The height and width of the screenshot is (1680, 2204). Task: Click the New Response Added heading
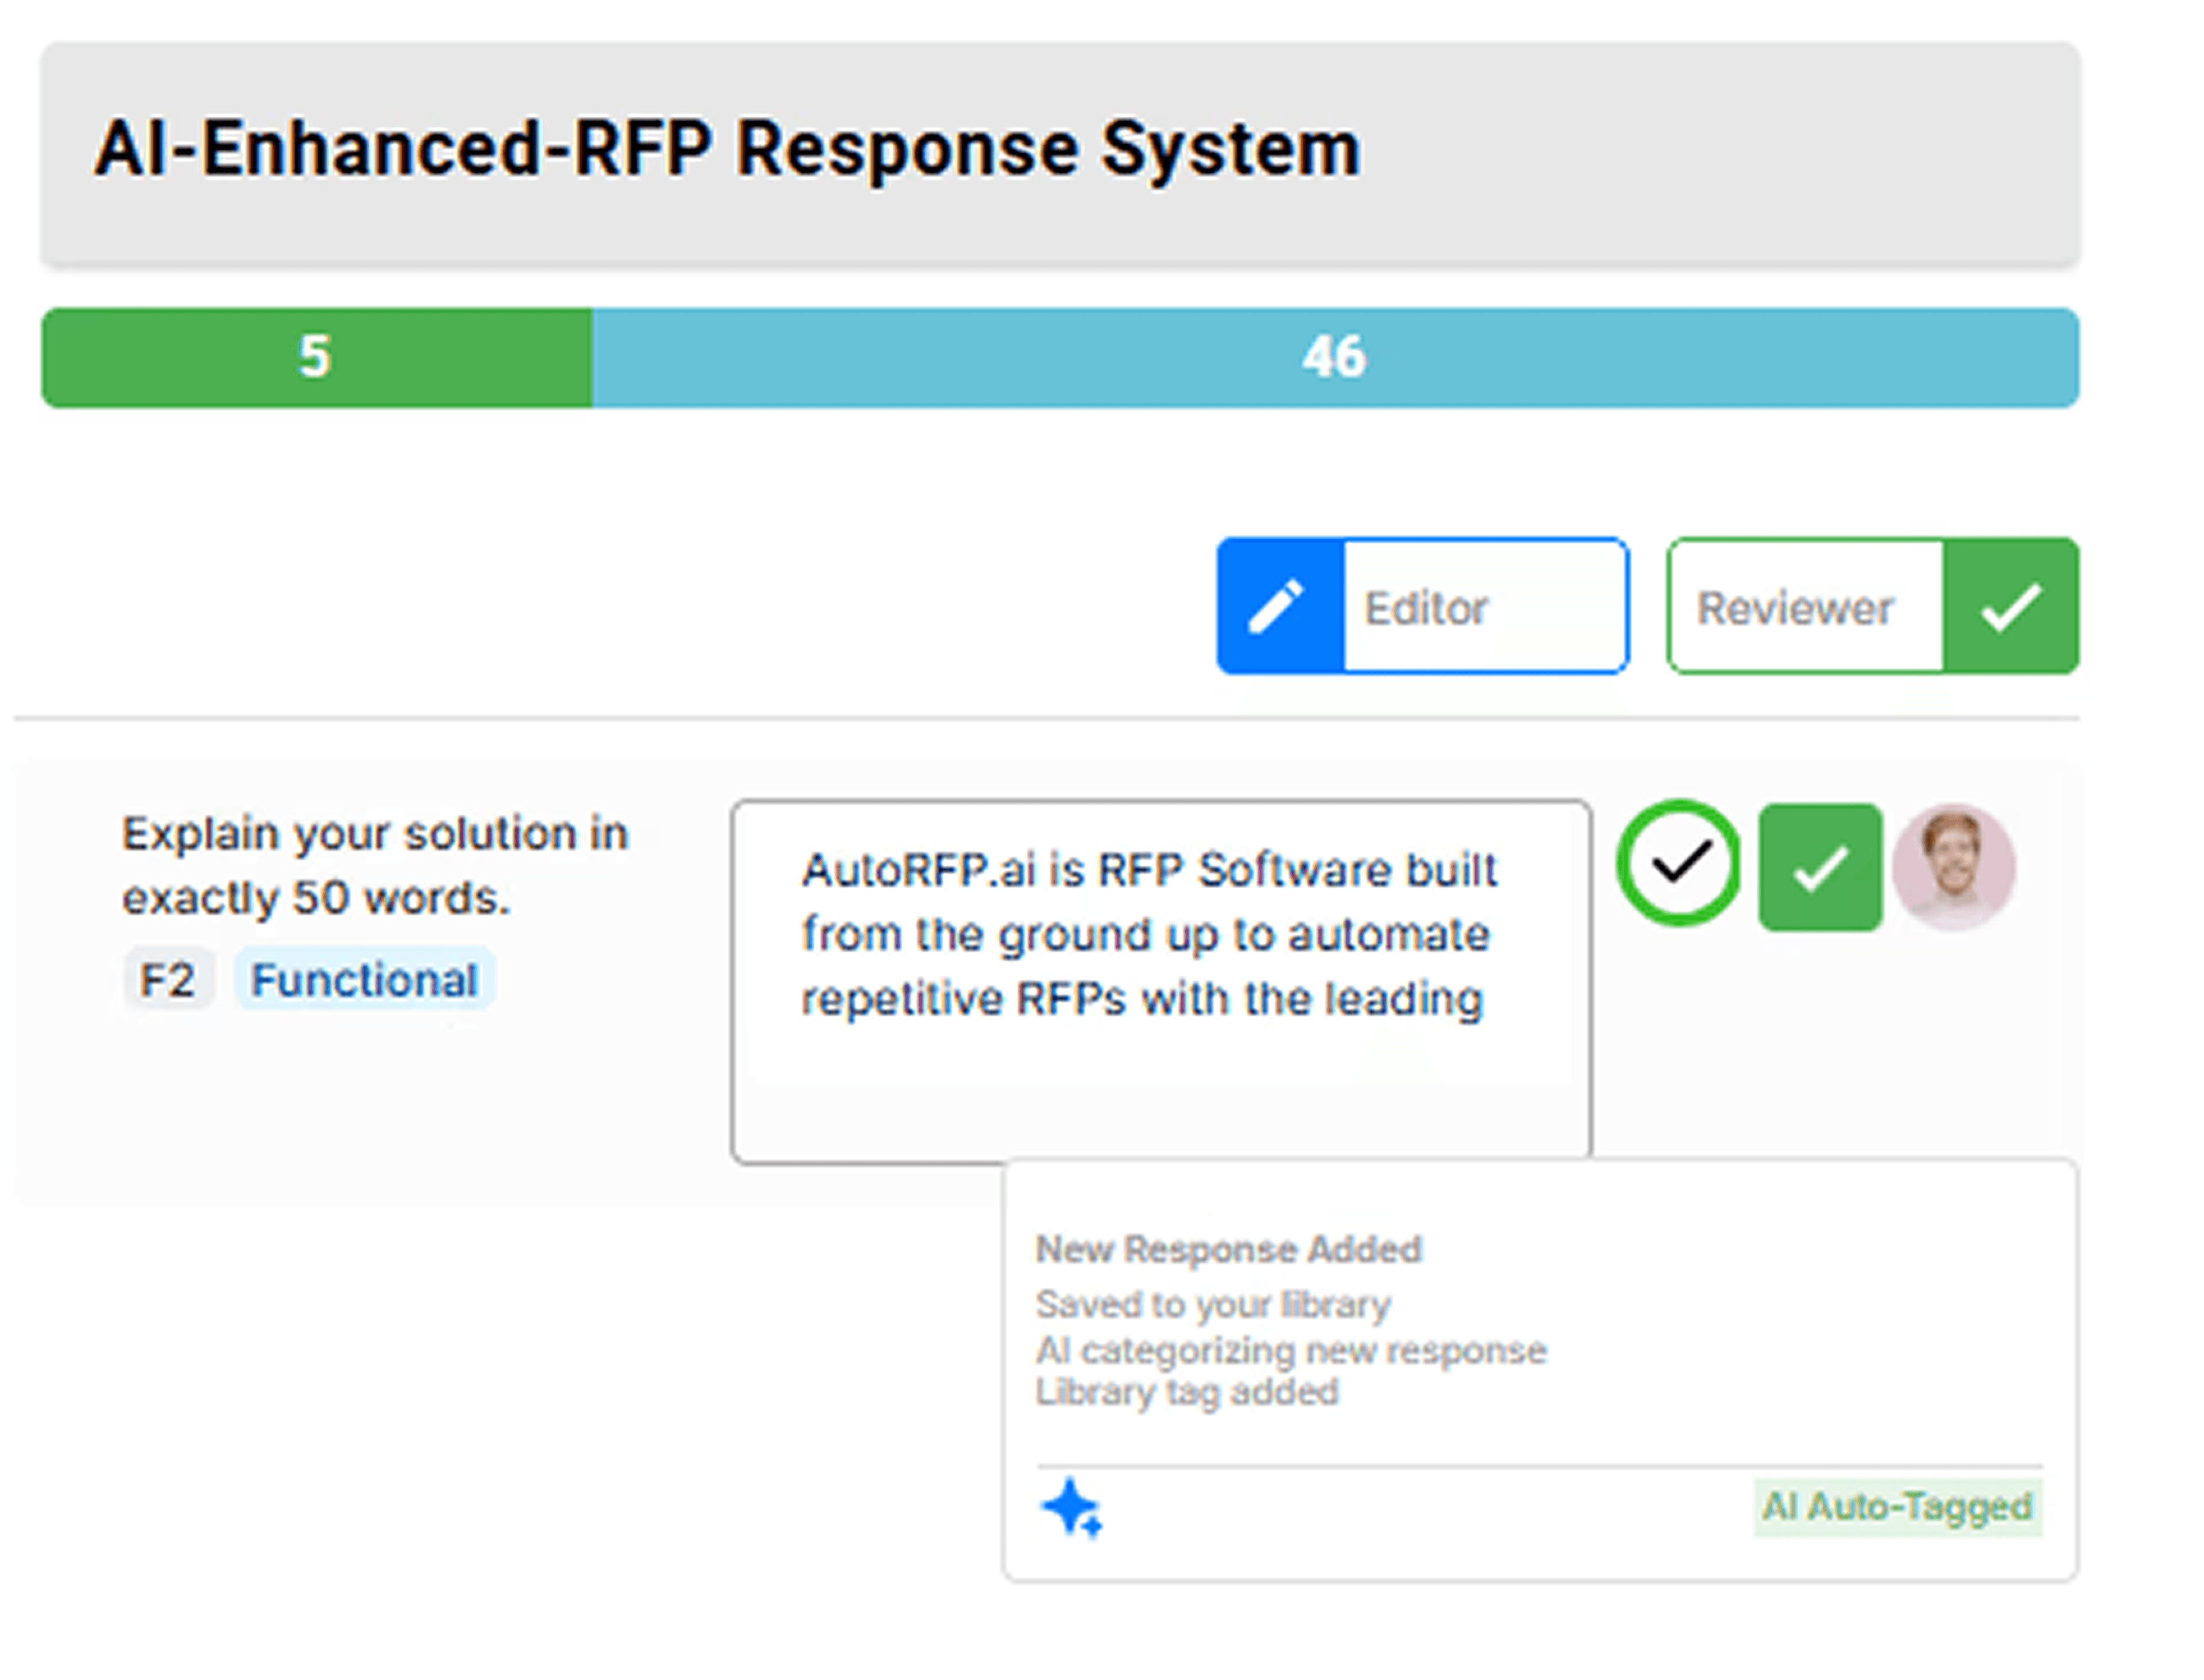[1228, 1249]
